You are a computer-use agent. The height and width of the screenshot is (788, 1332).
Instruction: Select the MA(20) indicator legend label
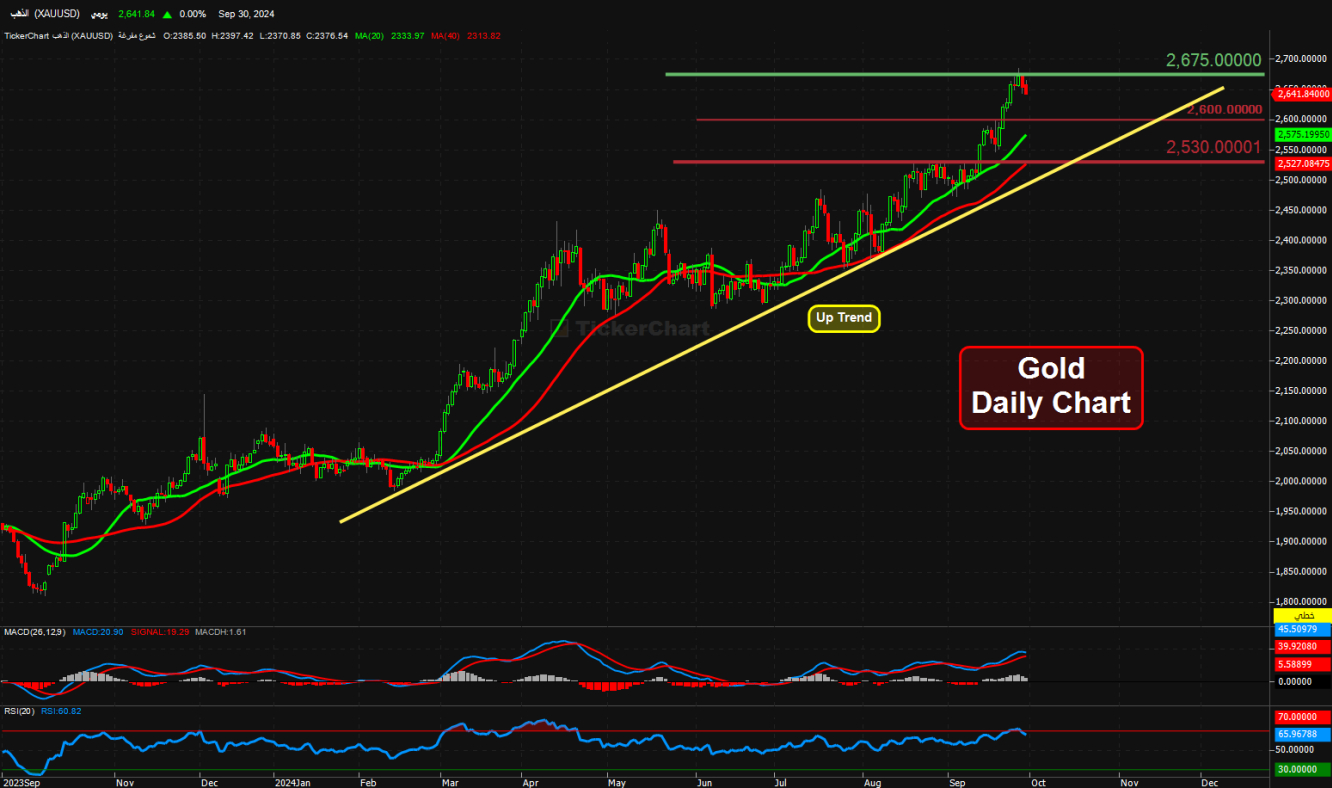(370, 36)
